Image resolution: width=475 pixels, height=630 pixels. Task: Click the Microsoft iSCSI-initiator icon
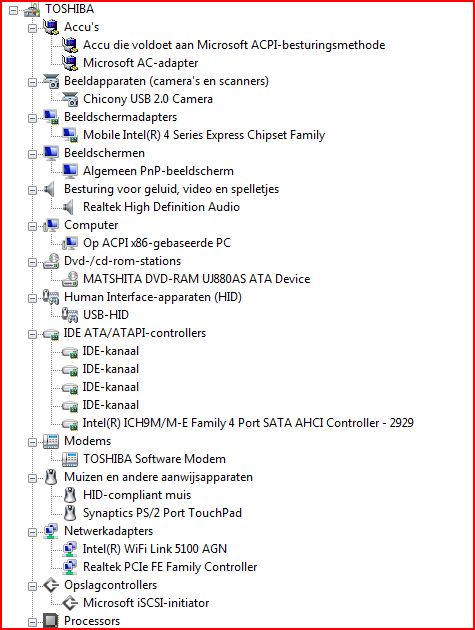(x=70, y=603)
